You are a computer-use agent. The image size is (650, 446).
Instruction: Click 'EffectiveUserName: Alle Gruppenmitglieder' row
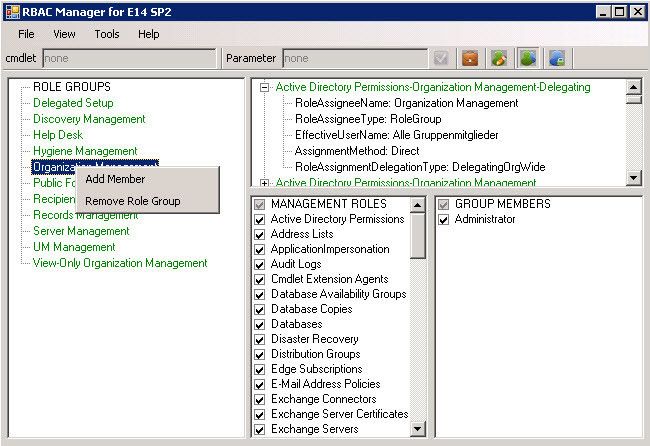point(397,135)
